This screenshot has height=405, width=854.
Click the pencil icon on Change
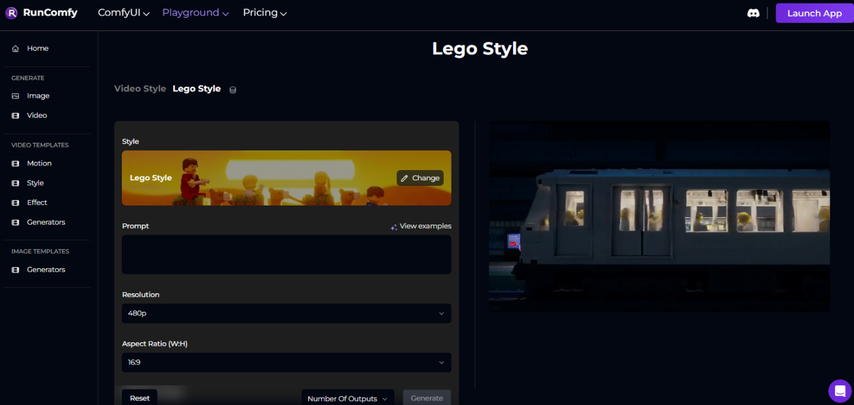click(x=404, y=178)
